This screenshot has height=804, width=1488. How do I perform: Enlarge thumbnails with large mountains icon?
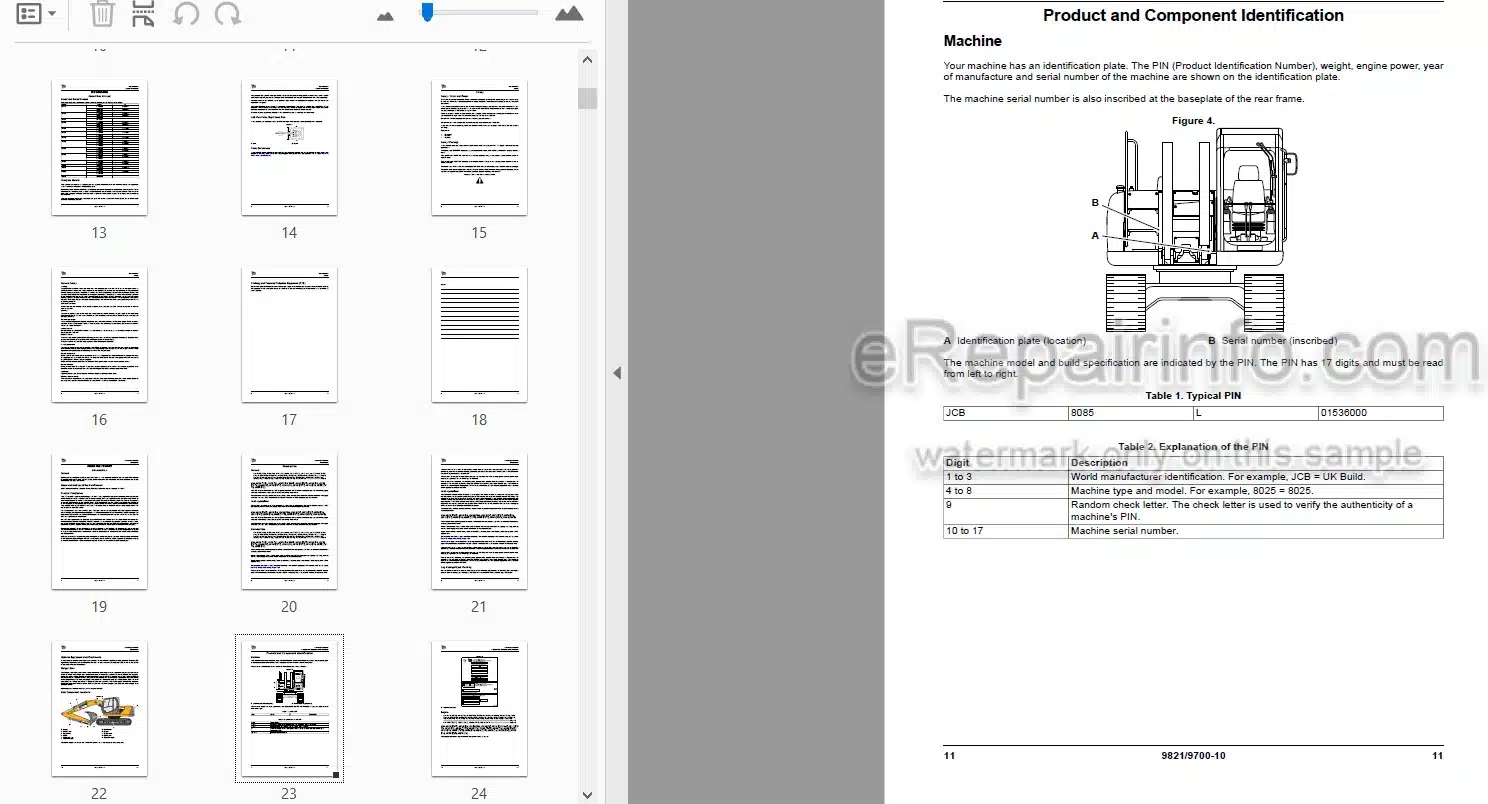coord(569,13)
